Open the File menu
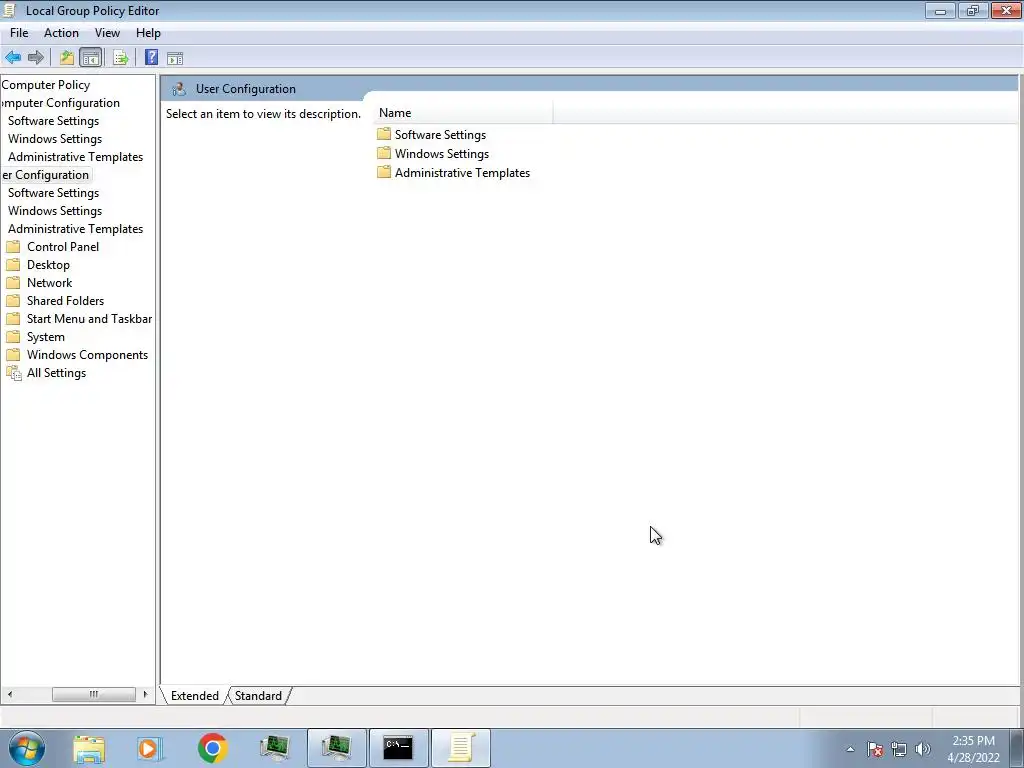 (x=19, y=33)
